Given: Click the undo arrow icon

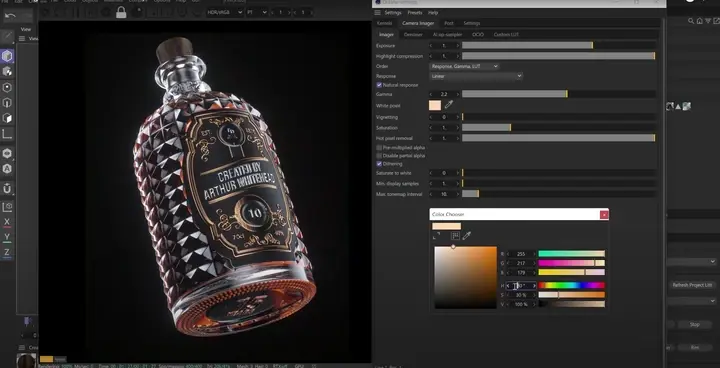Looking at the screenshot, I should coord(11,15).
